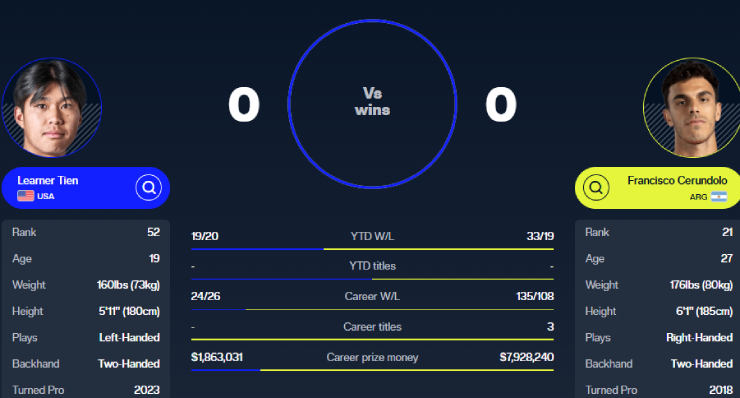Click the Vs wins circle
This screenshot has width=740, height=398.
coord(372,104)
